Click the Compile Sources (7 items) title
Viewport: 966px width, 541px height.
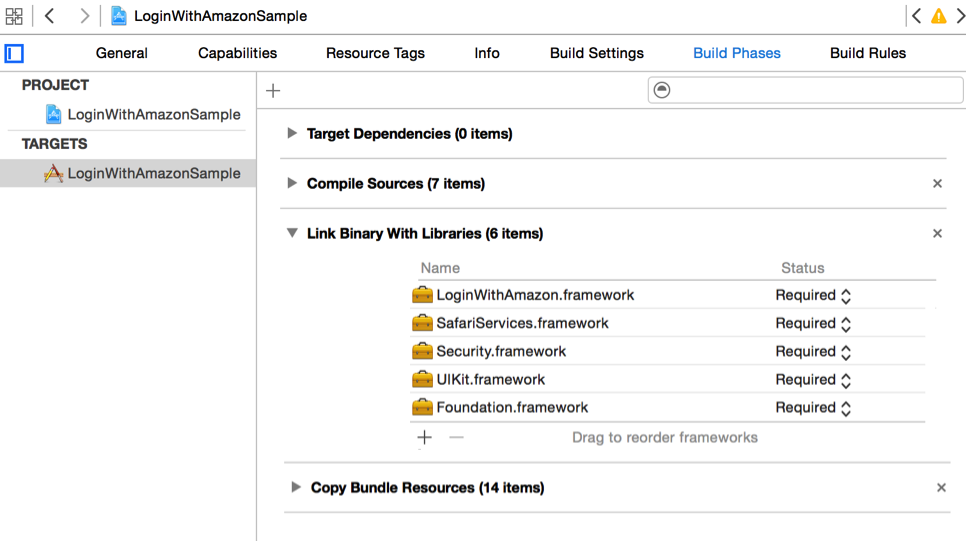coord(396,184)
